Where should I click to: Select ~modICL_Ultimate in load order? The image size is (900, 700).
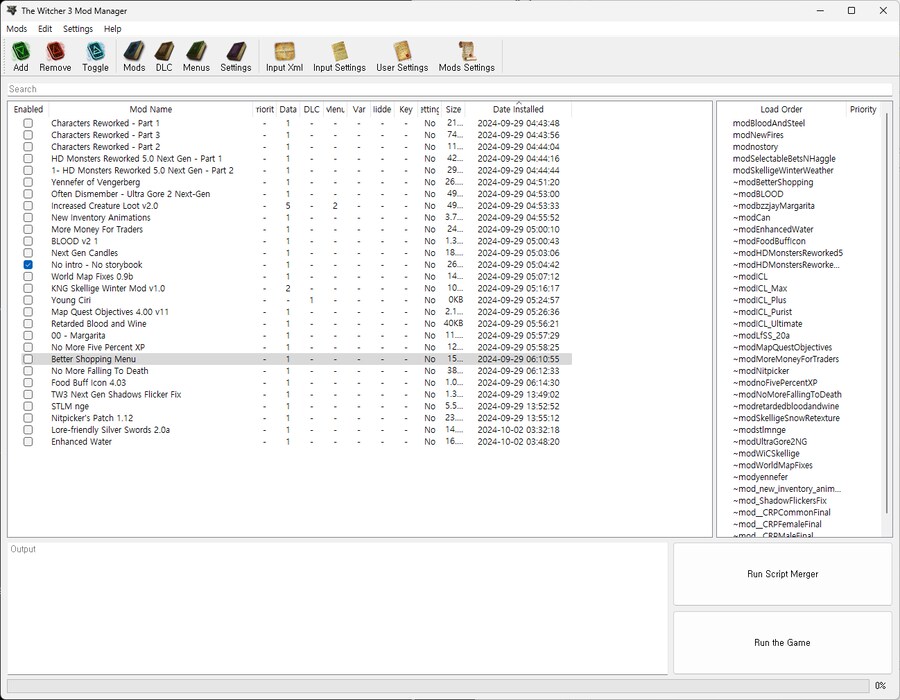click(767, 324)
